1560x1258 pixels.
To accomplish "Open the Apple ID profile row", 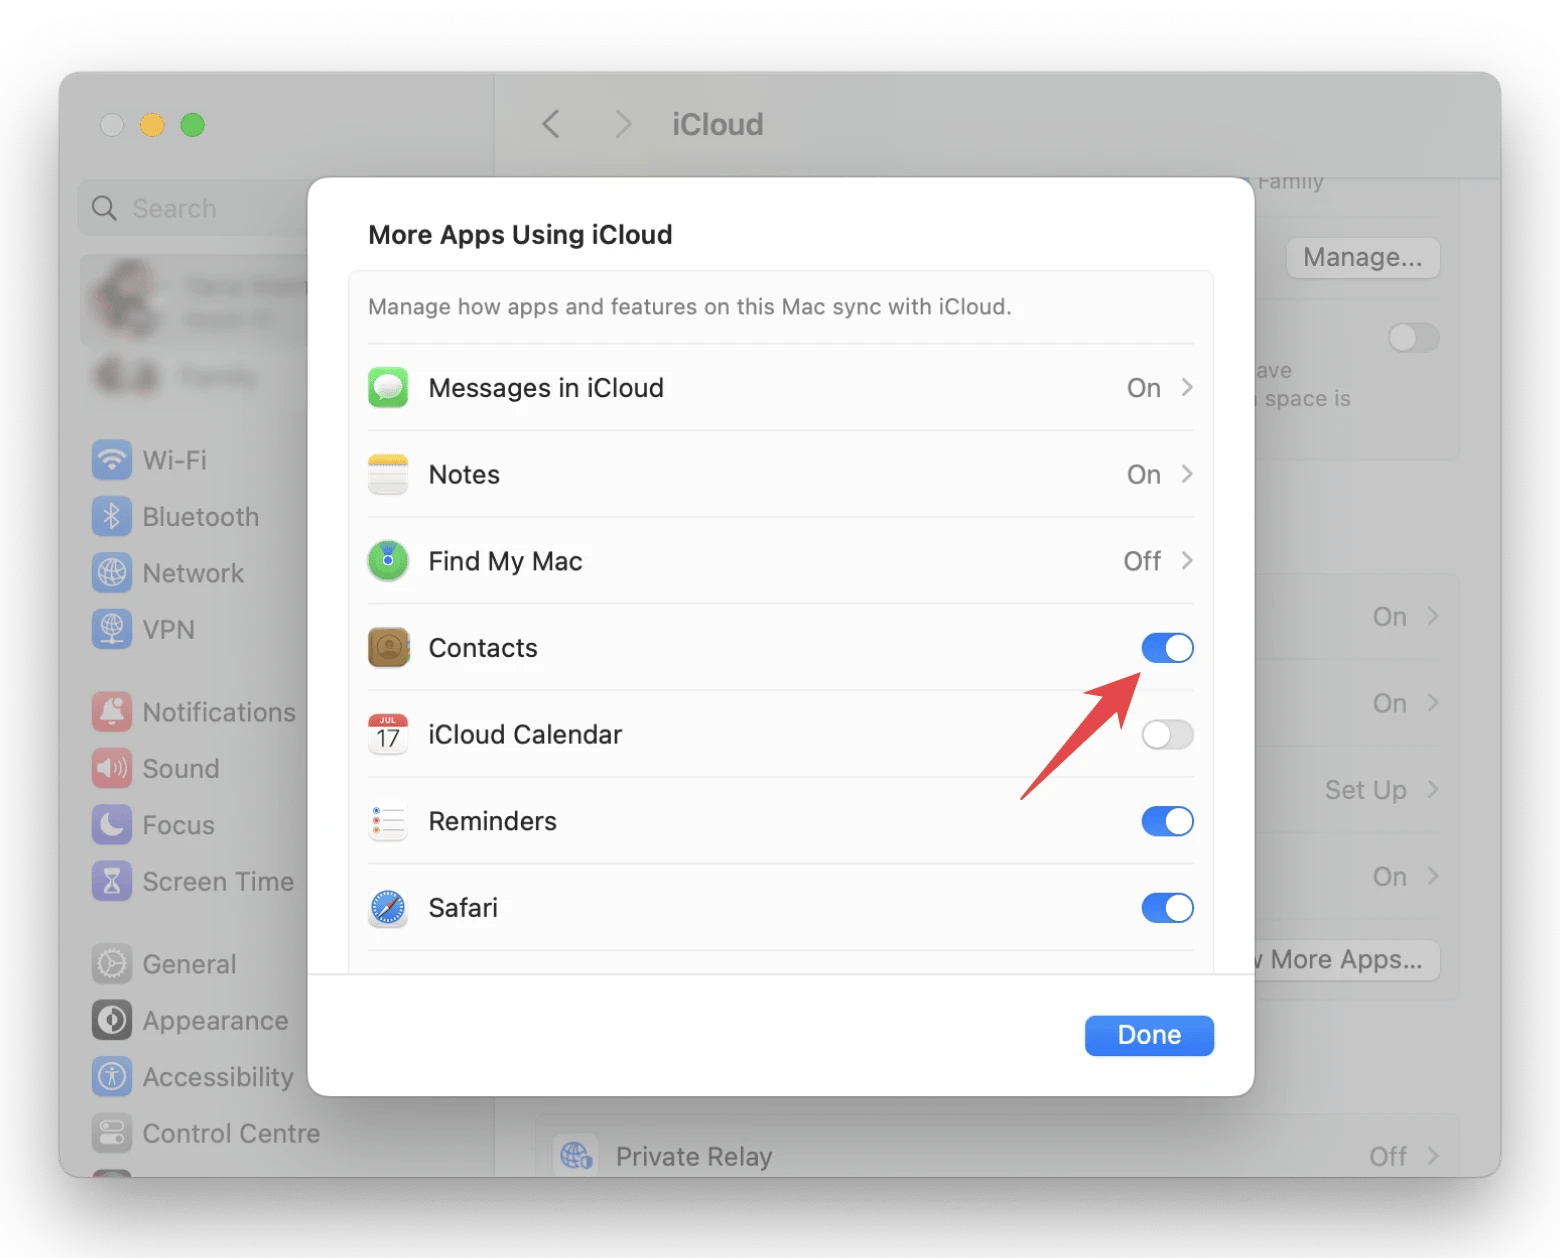I will point(195,300).
